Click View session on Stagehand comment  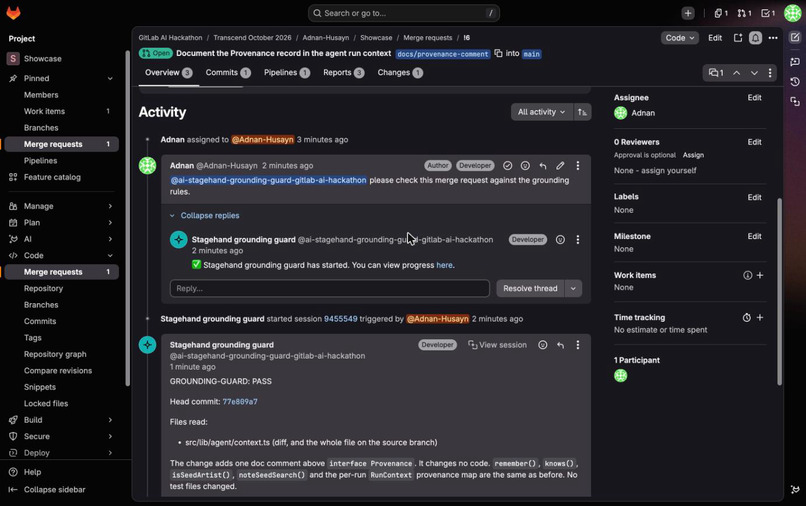click(497, 345)
